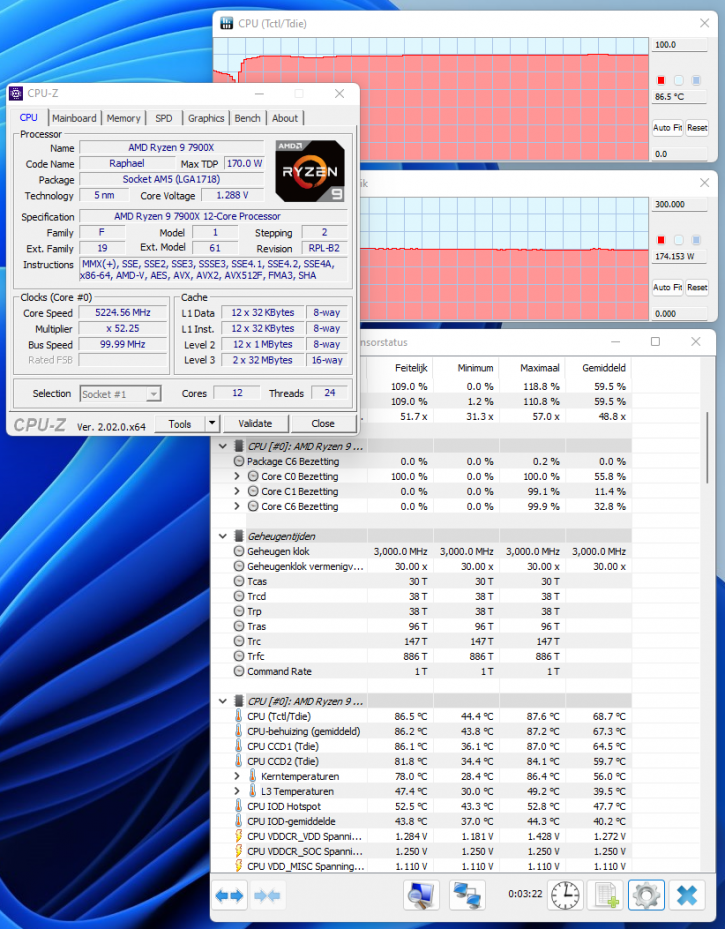Click the Validate button in CPU-Z
This screenshot has height=929, width=725.
(x=255, y=424)
